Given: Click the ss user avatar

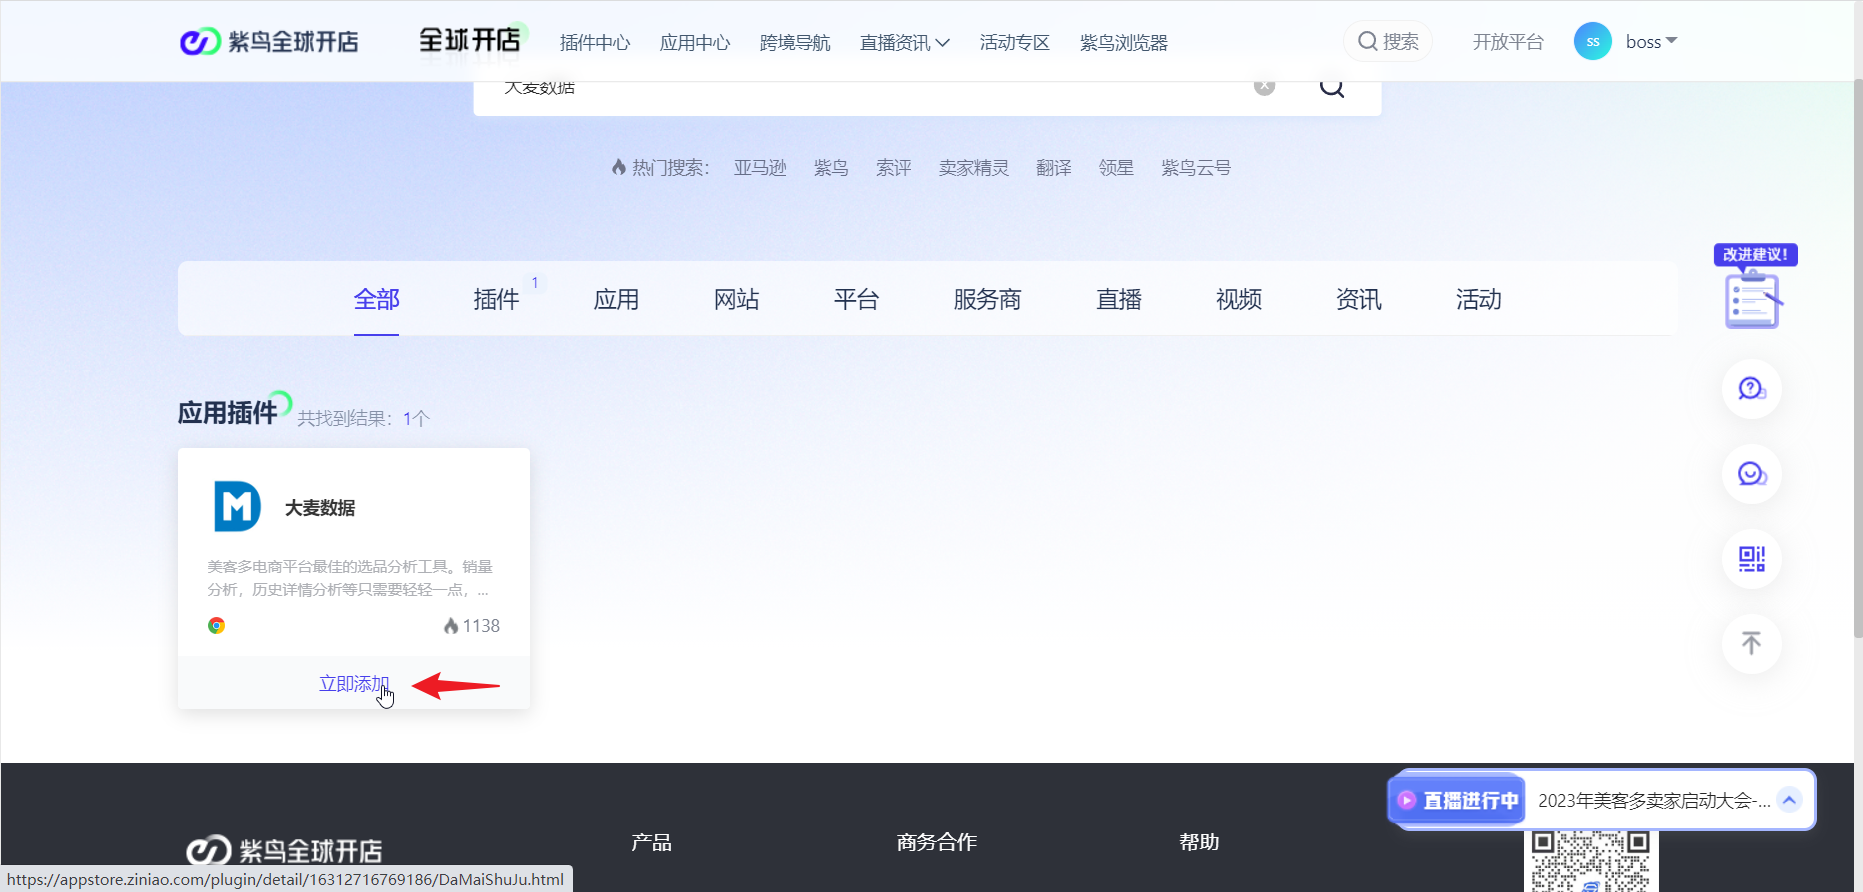Looking at the screenshot, I should pyautogui.click(x=1593, y=41).
